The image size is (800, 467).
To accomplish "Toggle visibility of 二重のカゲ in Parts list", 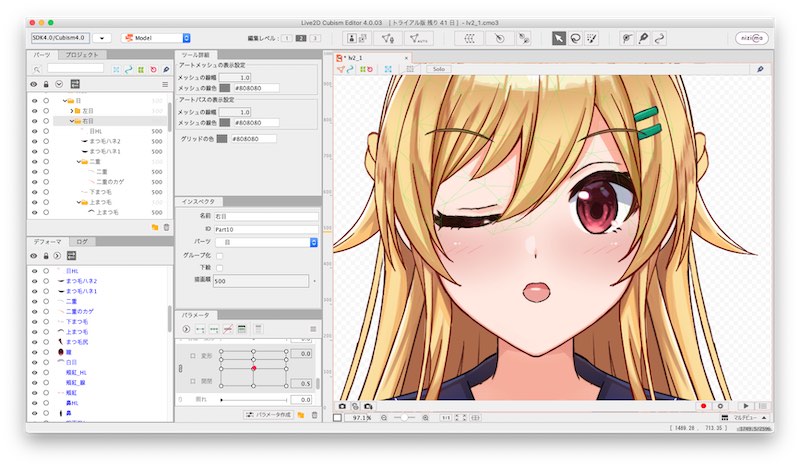I will pos(34,182).
